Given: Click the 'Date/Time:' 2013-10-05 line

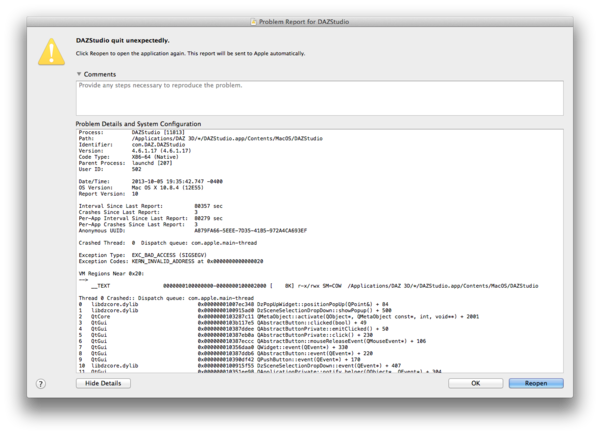Looking at the screenshot, I should tap(150, 181).
